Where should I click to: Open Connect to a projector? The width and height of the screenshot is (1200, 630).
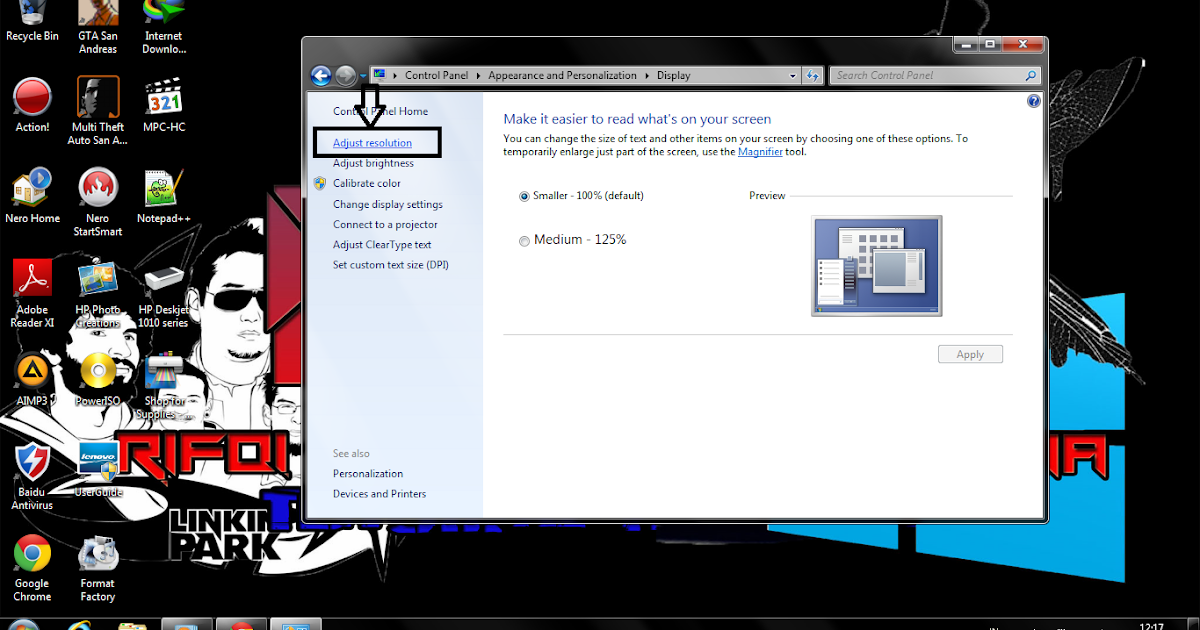tap(385, 224)
